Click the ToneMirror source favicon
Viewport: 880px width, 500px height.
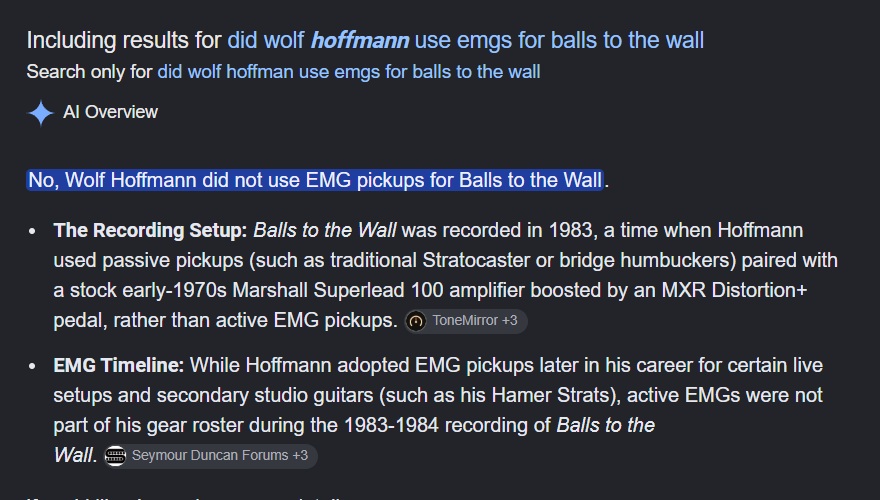(416, 321)
